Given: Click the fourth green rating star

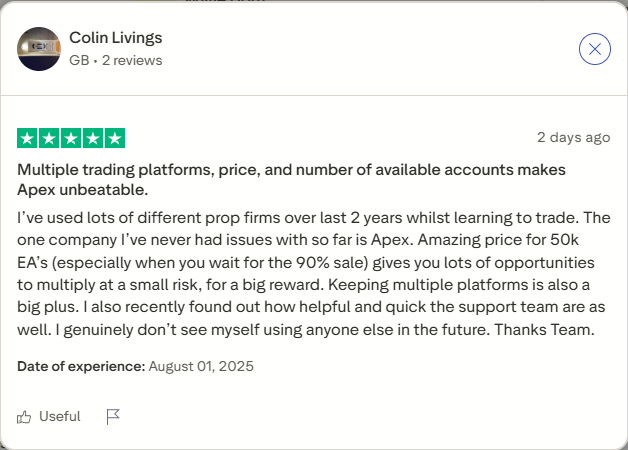Looking at the screenshot, I should [93, 138].
